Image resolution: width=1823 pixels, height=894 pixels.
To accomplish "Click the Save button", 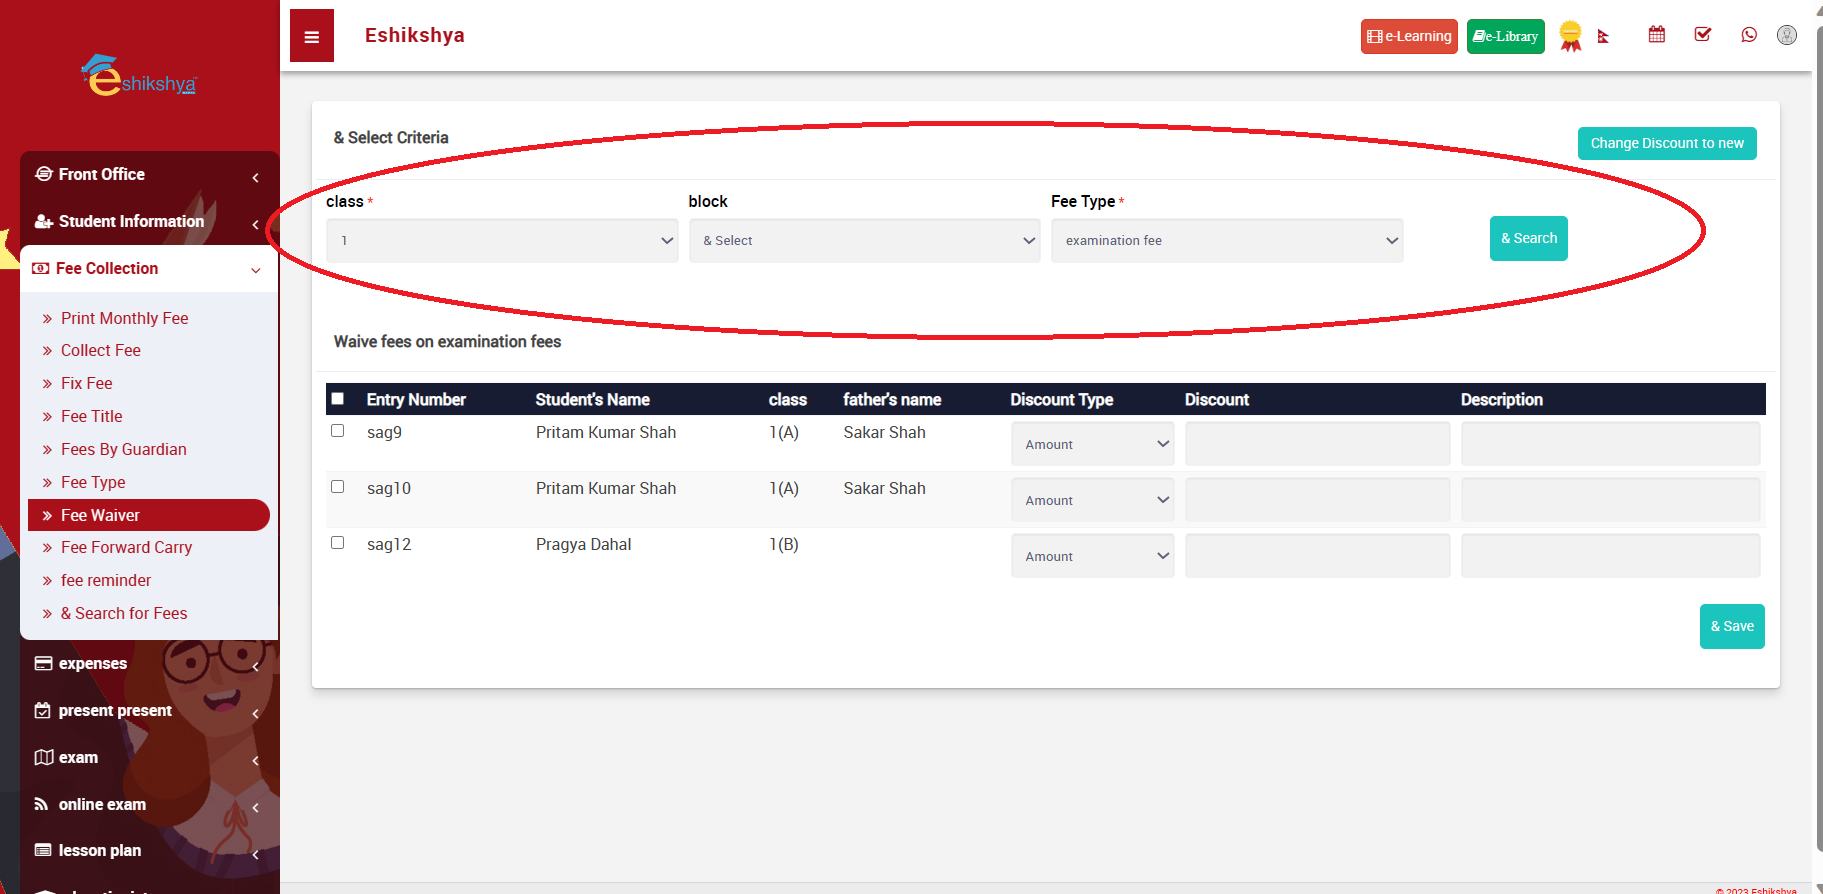I will pyautogui.click(x=1731, y=626).
